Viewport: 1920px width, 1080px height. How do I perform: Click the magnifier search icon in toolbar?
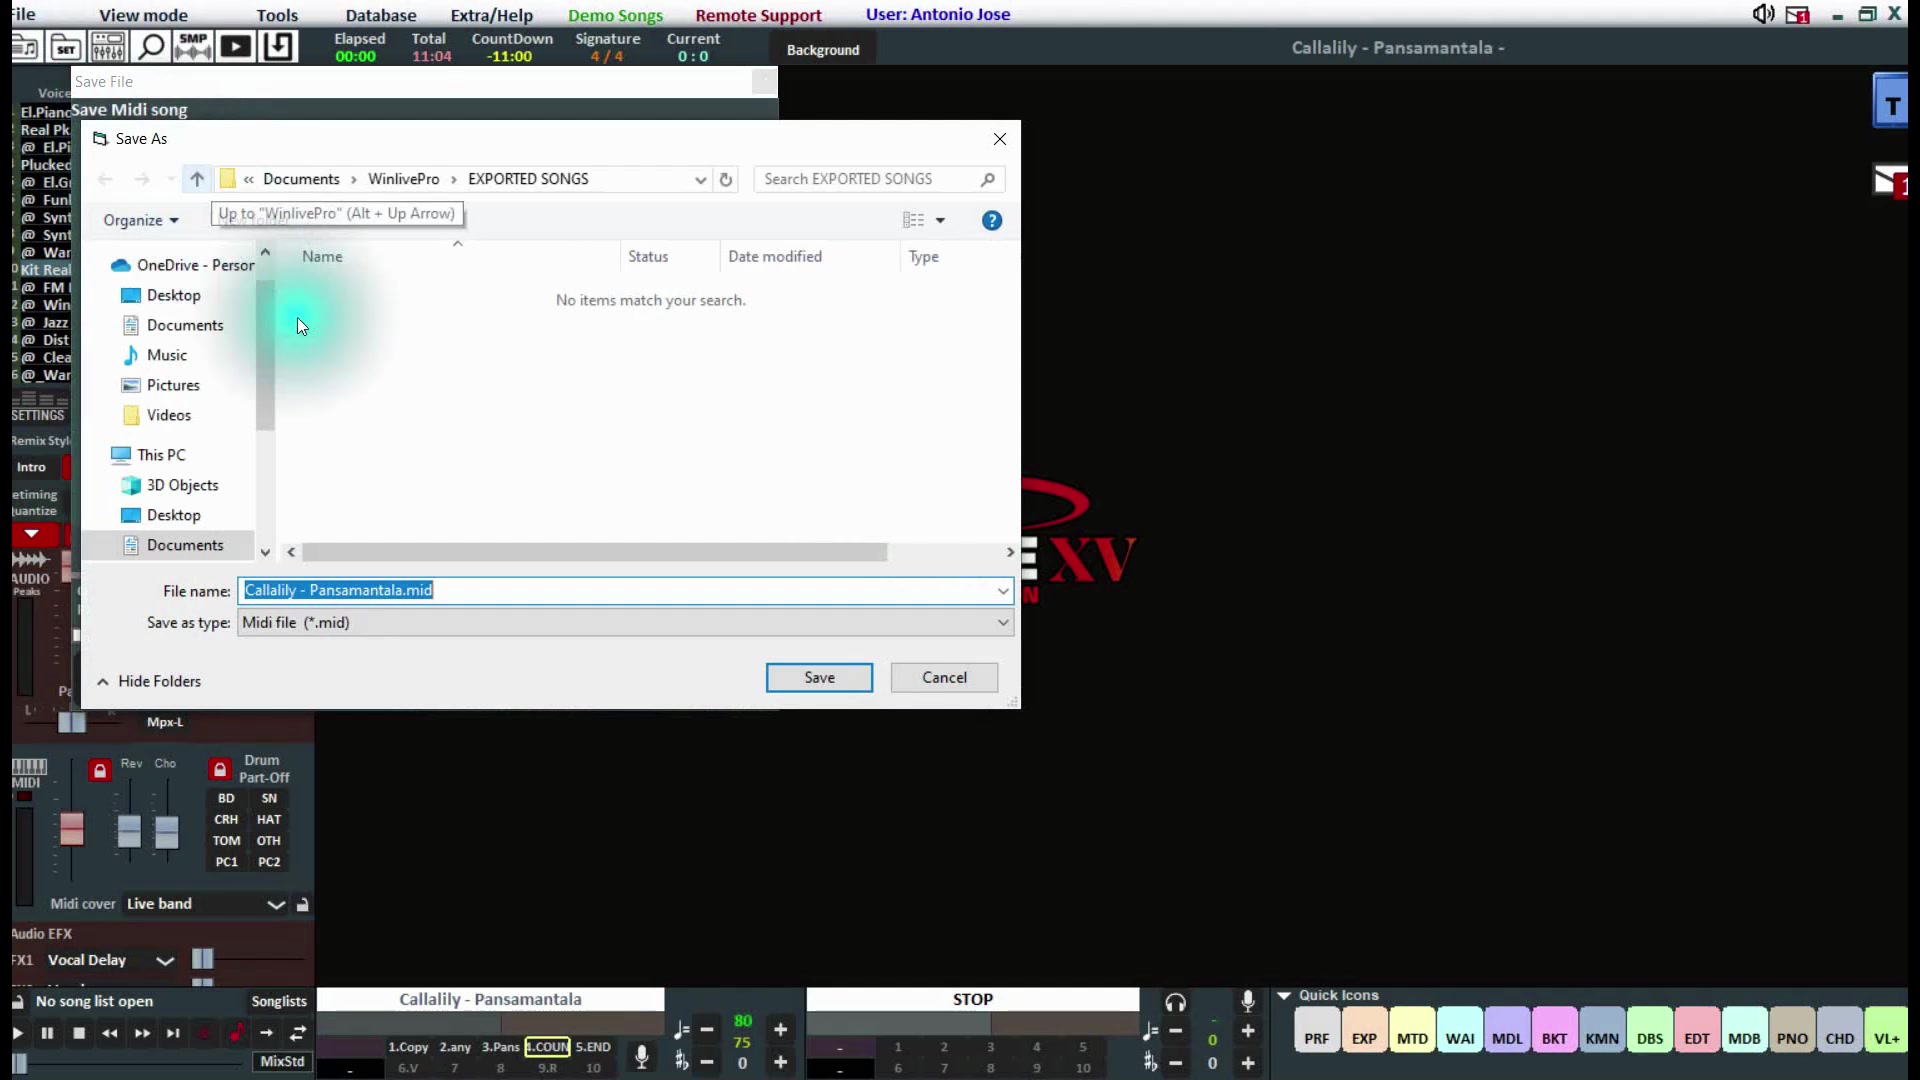click(x=151, y=47)
